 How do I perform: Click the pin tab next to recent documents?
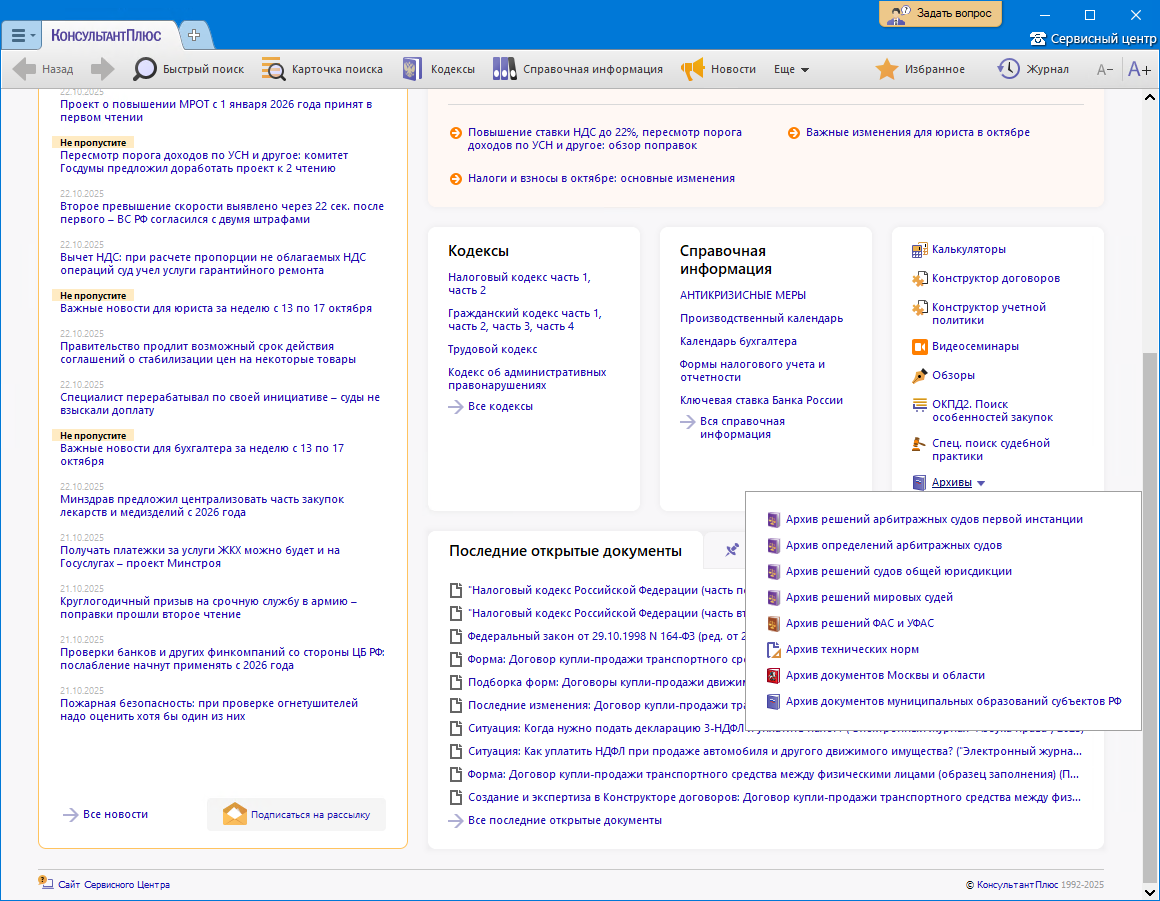coord(732,549)
